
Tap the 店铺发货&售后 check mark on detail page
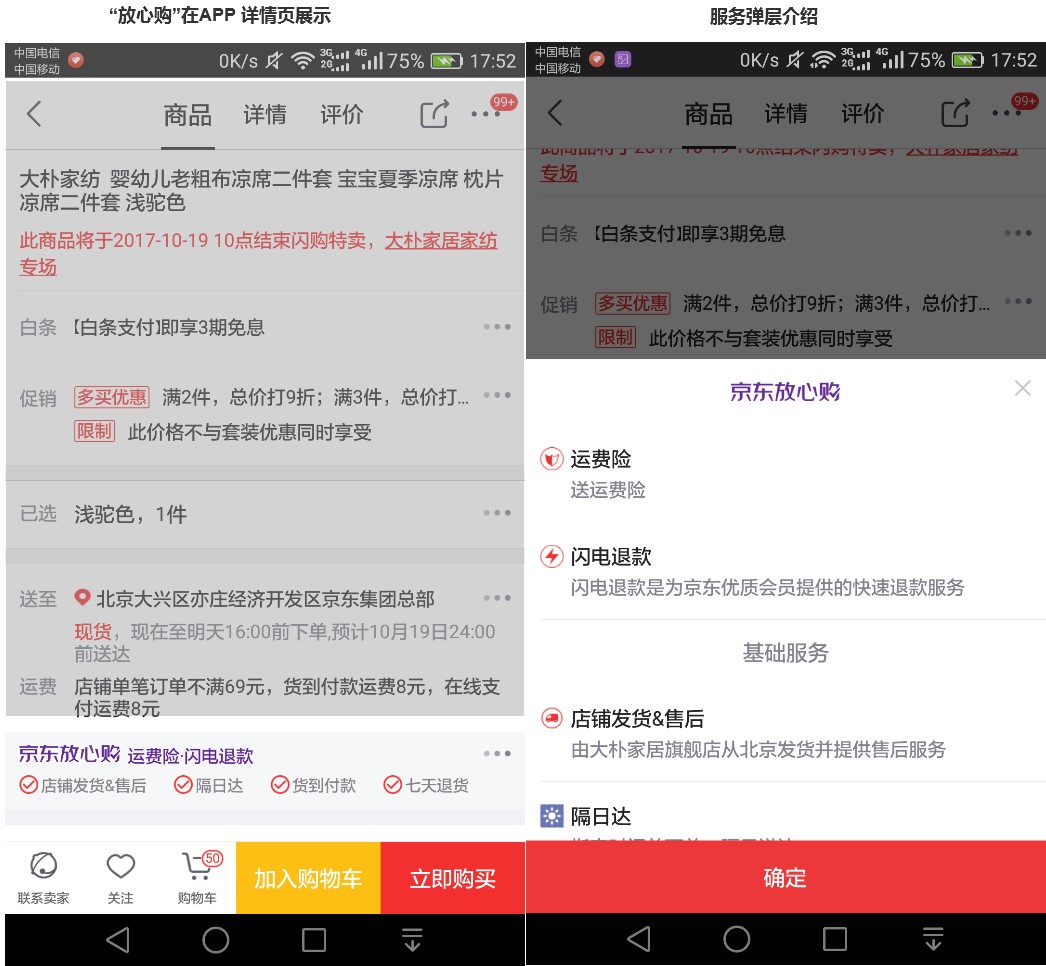click(28, 785)
